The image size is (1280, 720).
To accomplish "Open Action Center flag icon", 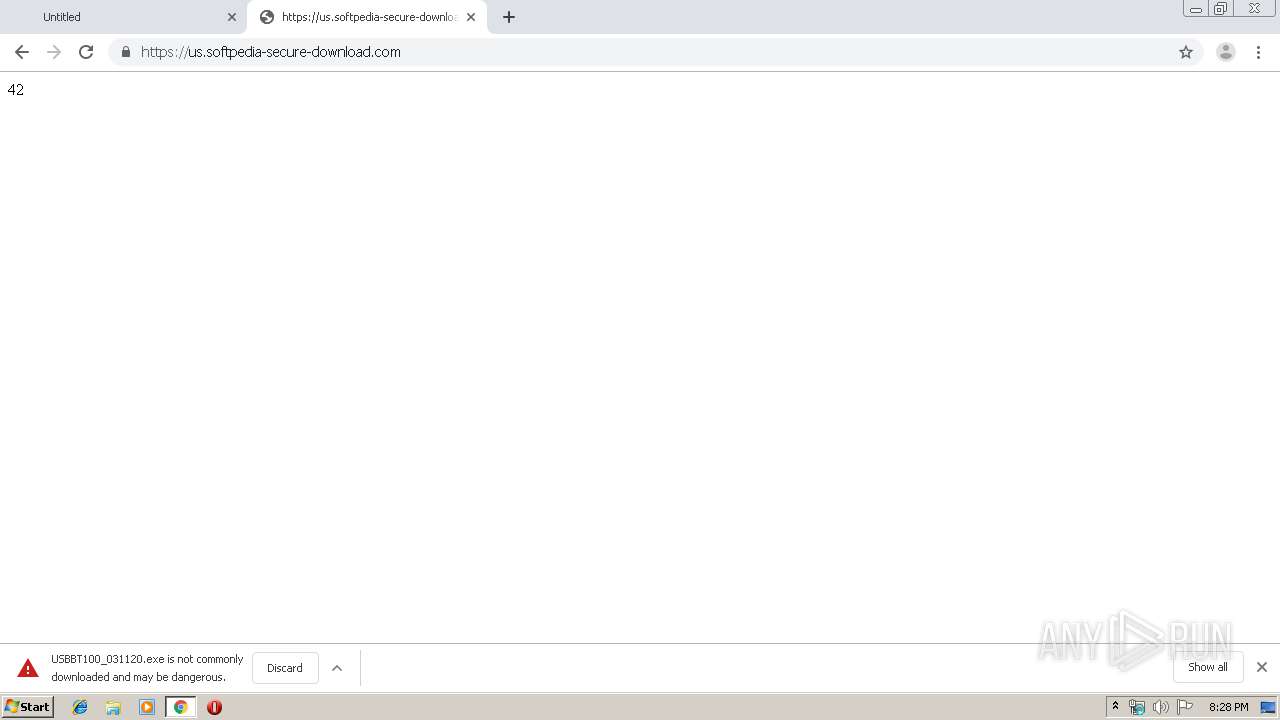I will [1185, 707].
